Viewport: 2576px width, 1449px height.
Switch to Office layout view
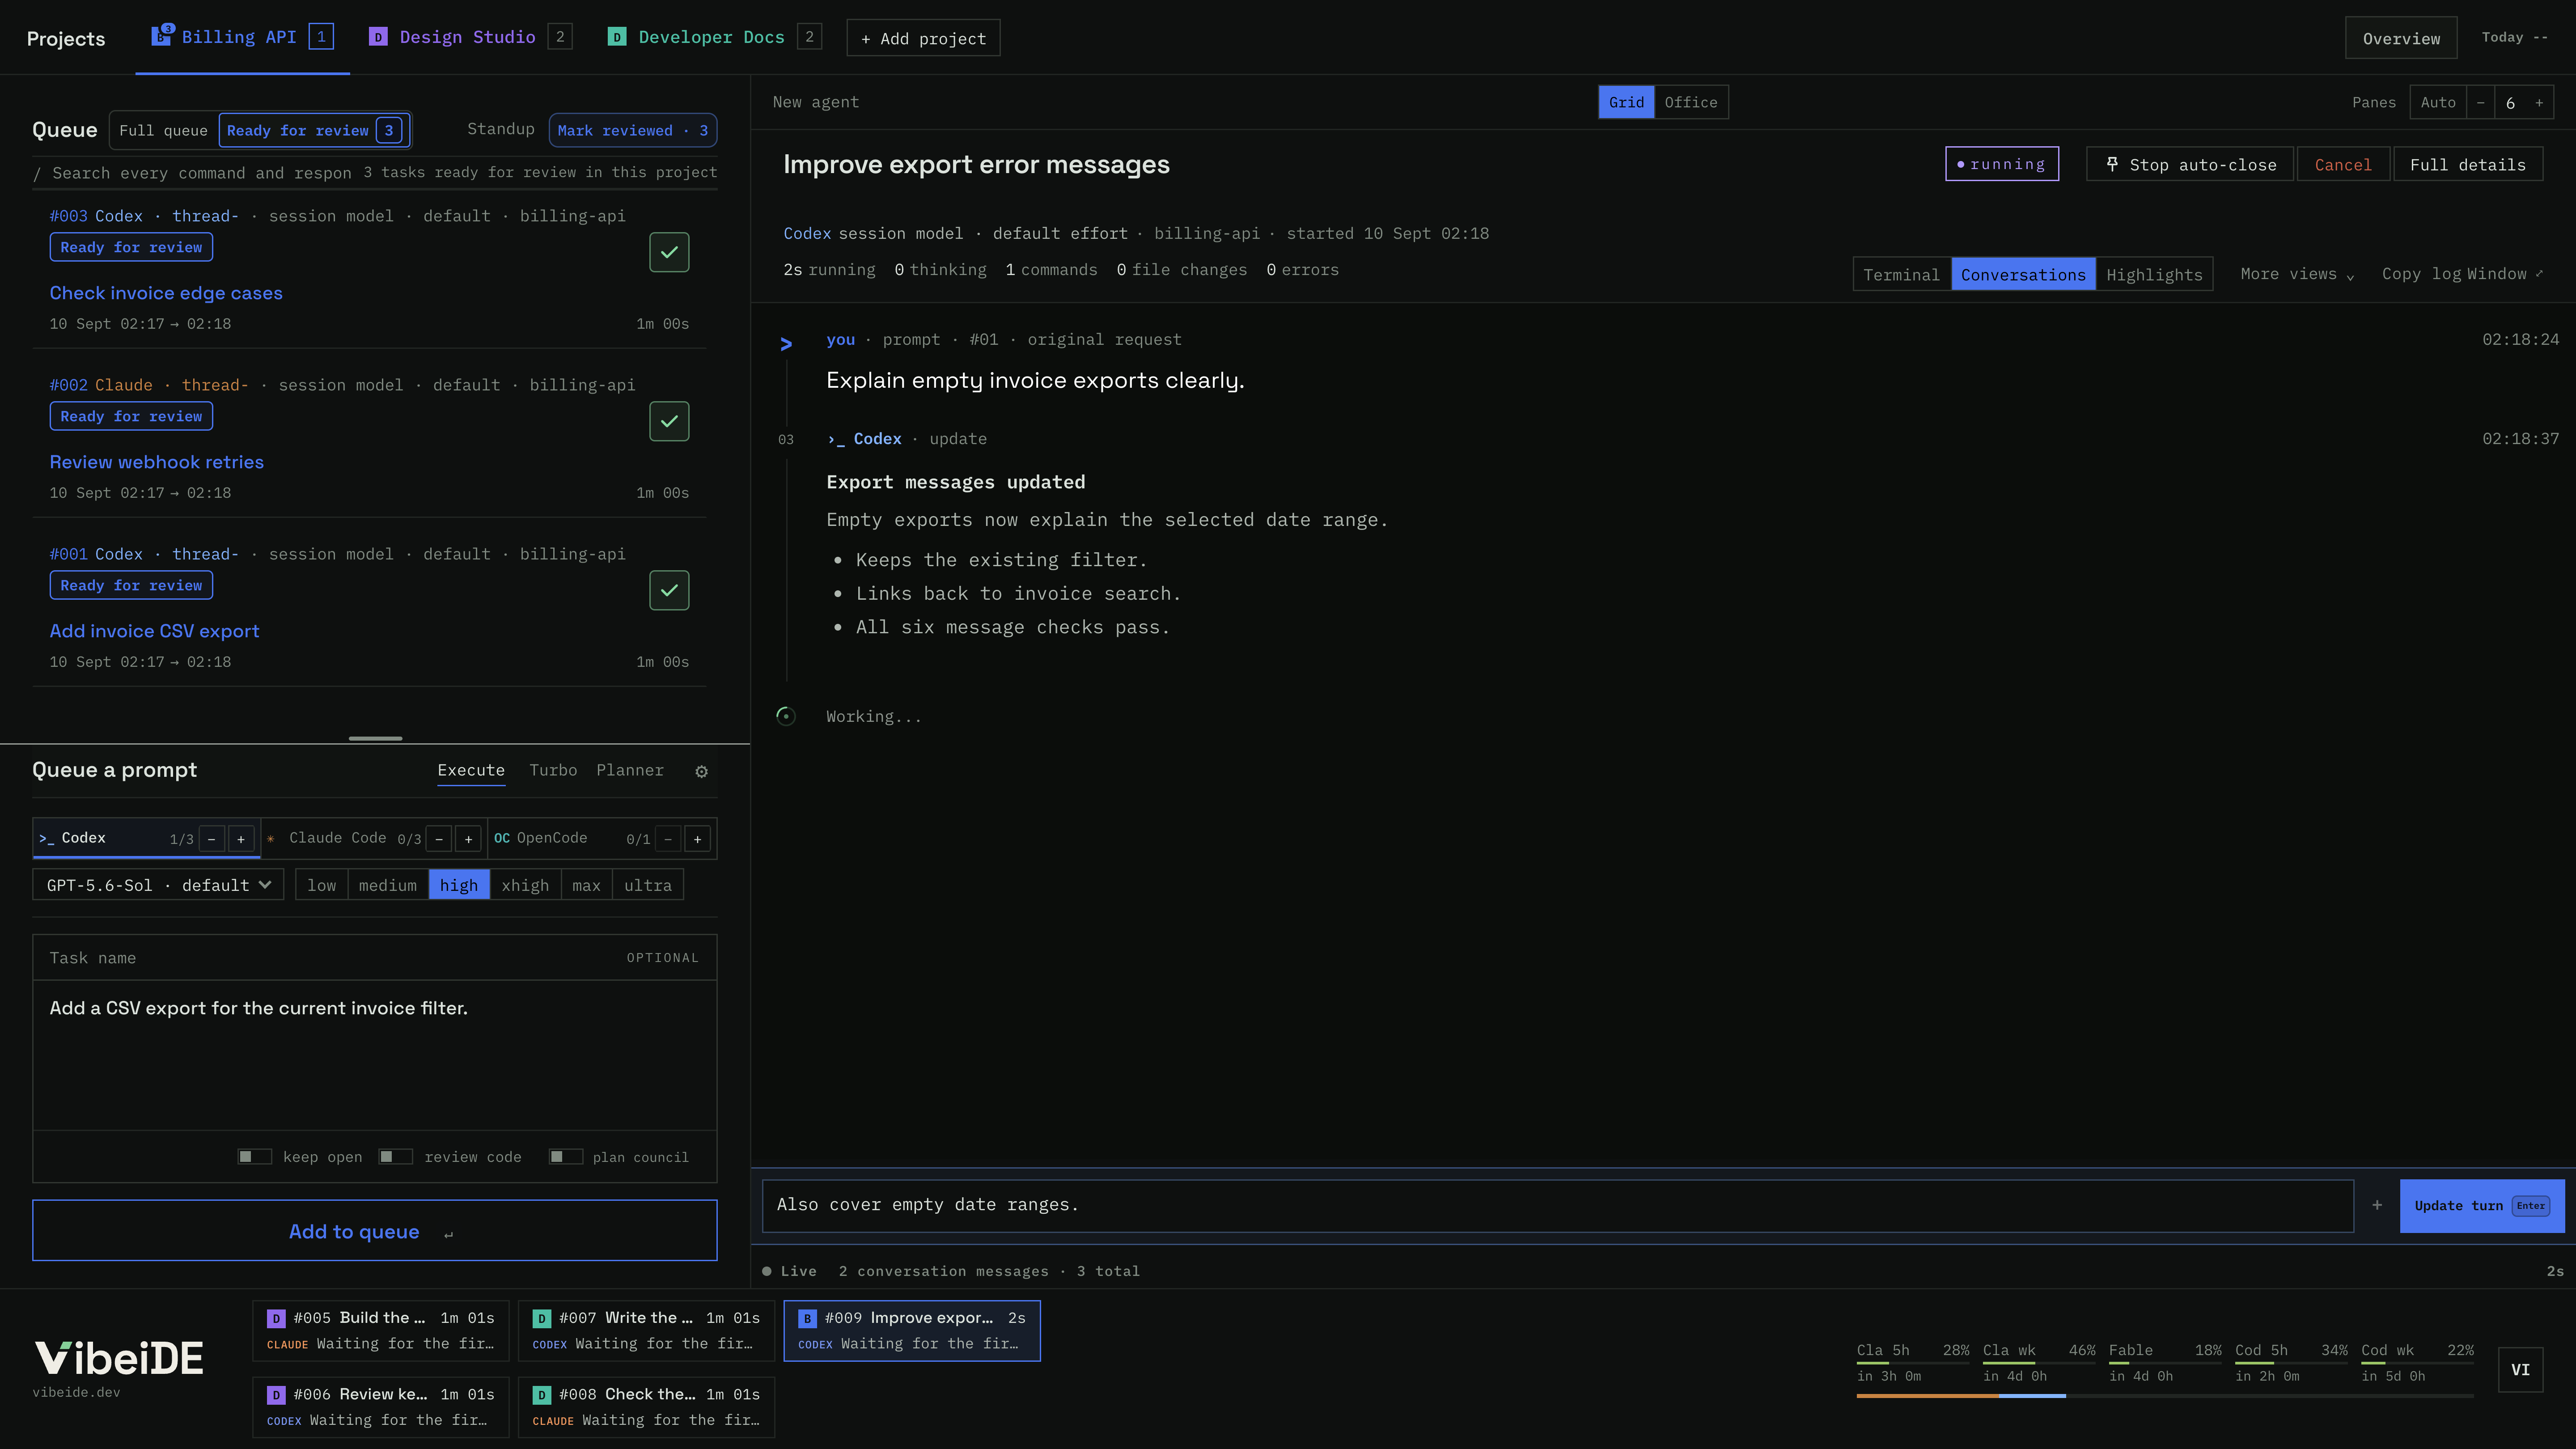(x=1691, y=102)
